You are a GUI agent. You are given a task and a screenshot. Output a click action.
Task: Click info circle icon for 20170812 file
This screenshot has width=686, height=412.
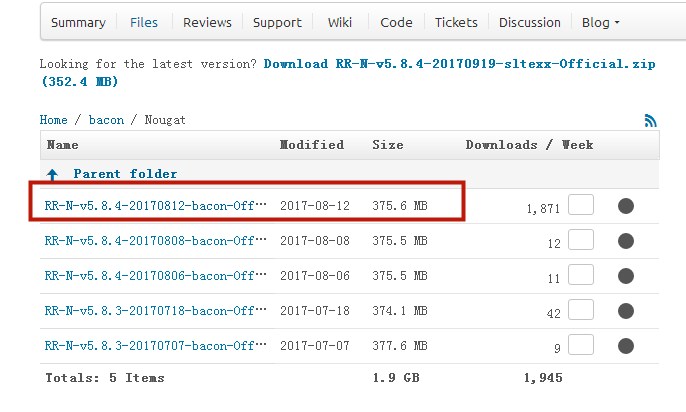click(x=626, y=206)
